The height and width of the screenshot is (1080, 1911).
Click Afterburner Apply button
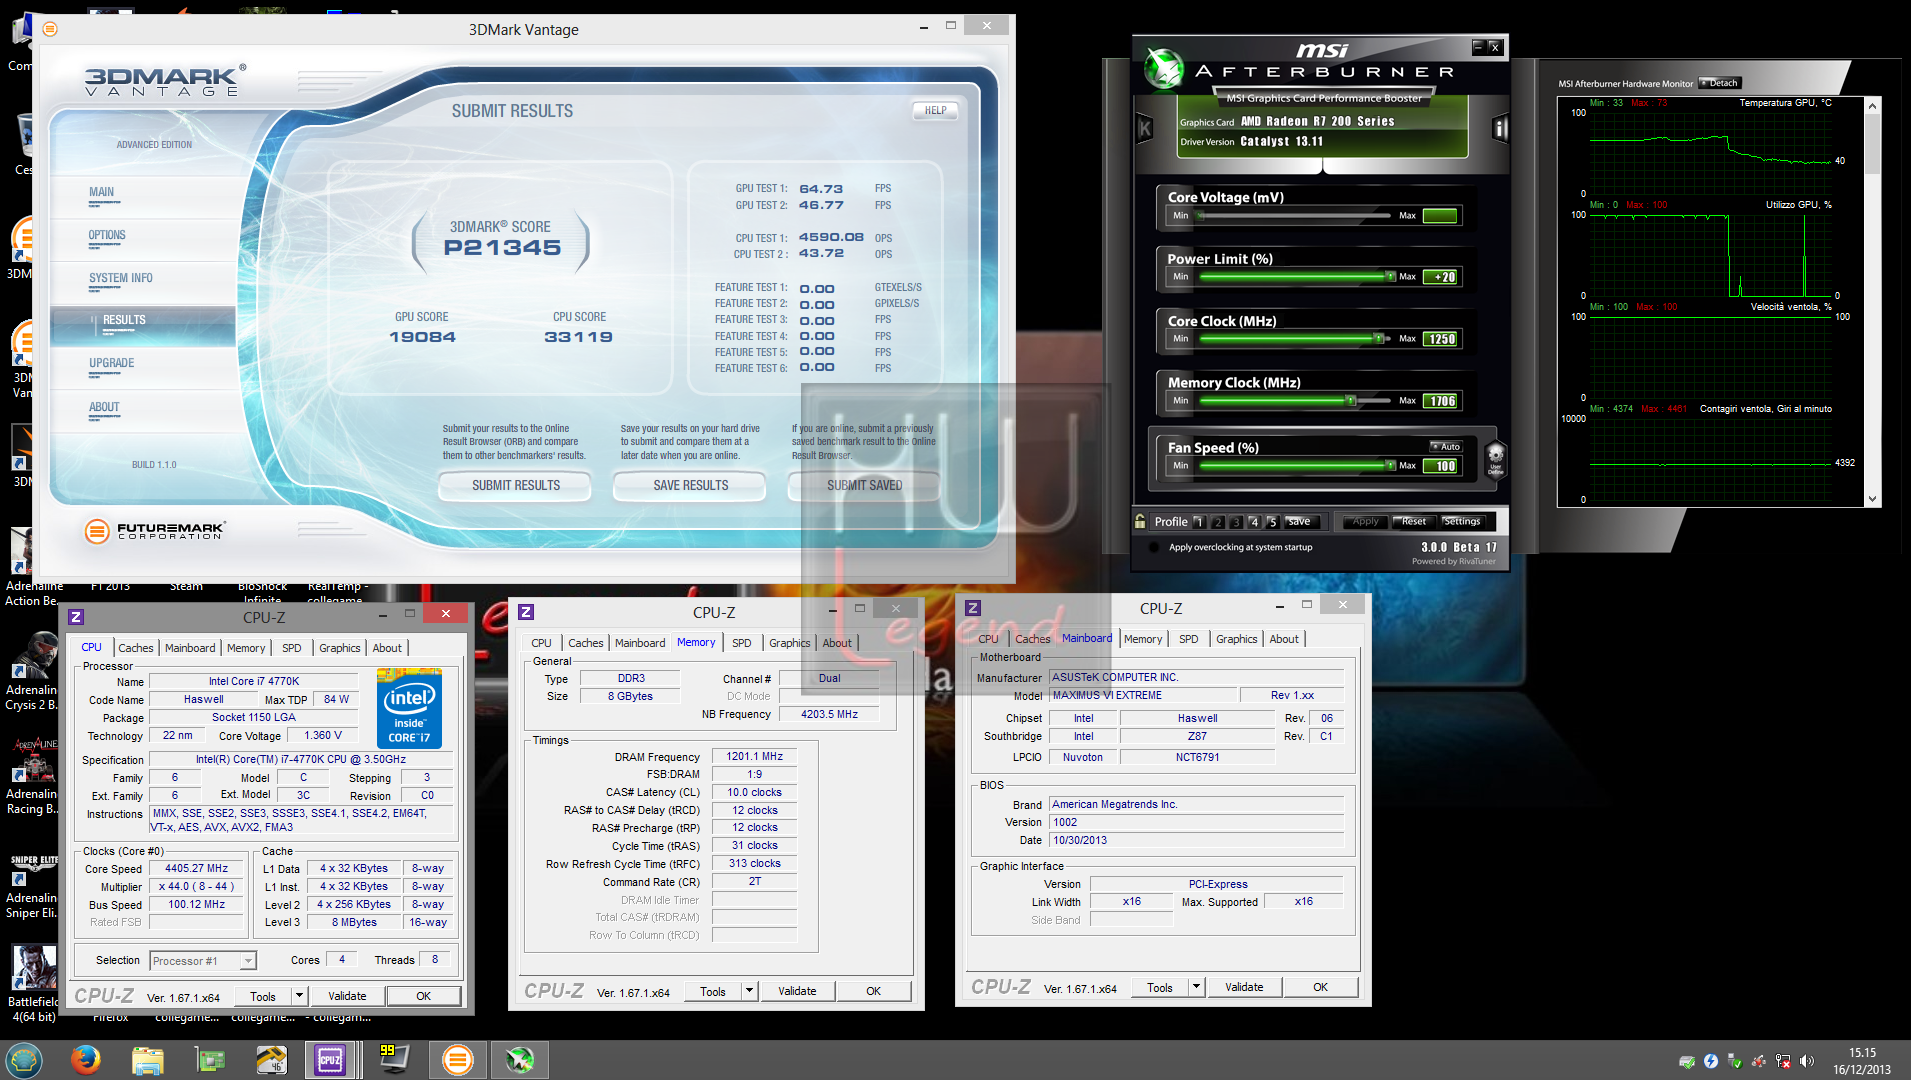[x=1366, y=522]
